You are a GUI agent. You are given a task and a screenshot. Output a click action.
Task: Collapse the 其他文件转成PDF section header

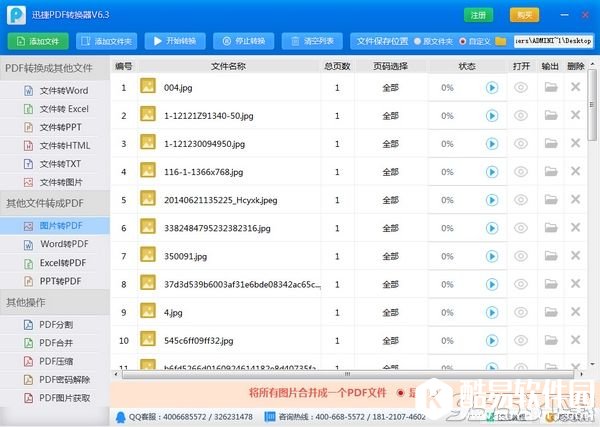coord(55,204)
